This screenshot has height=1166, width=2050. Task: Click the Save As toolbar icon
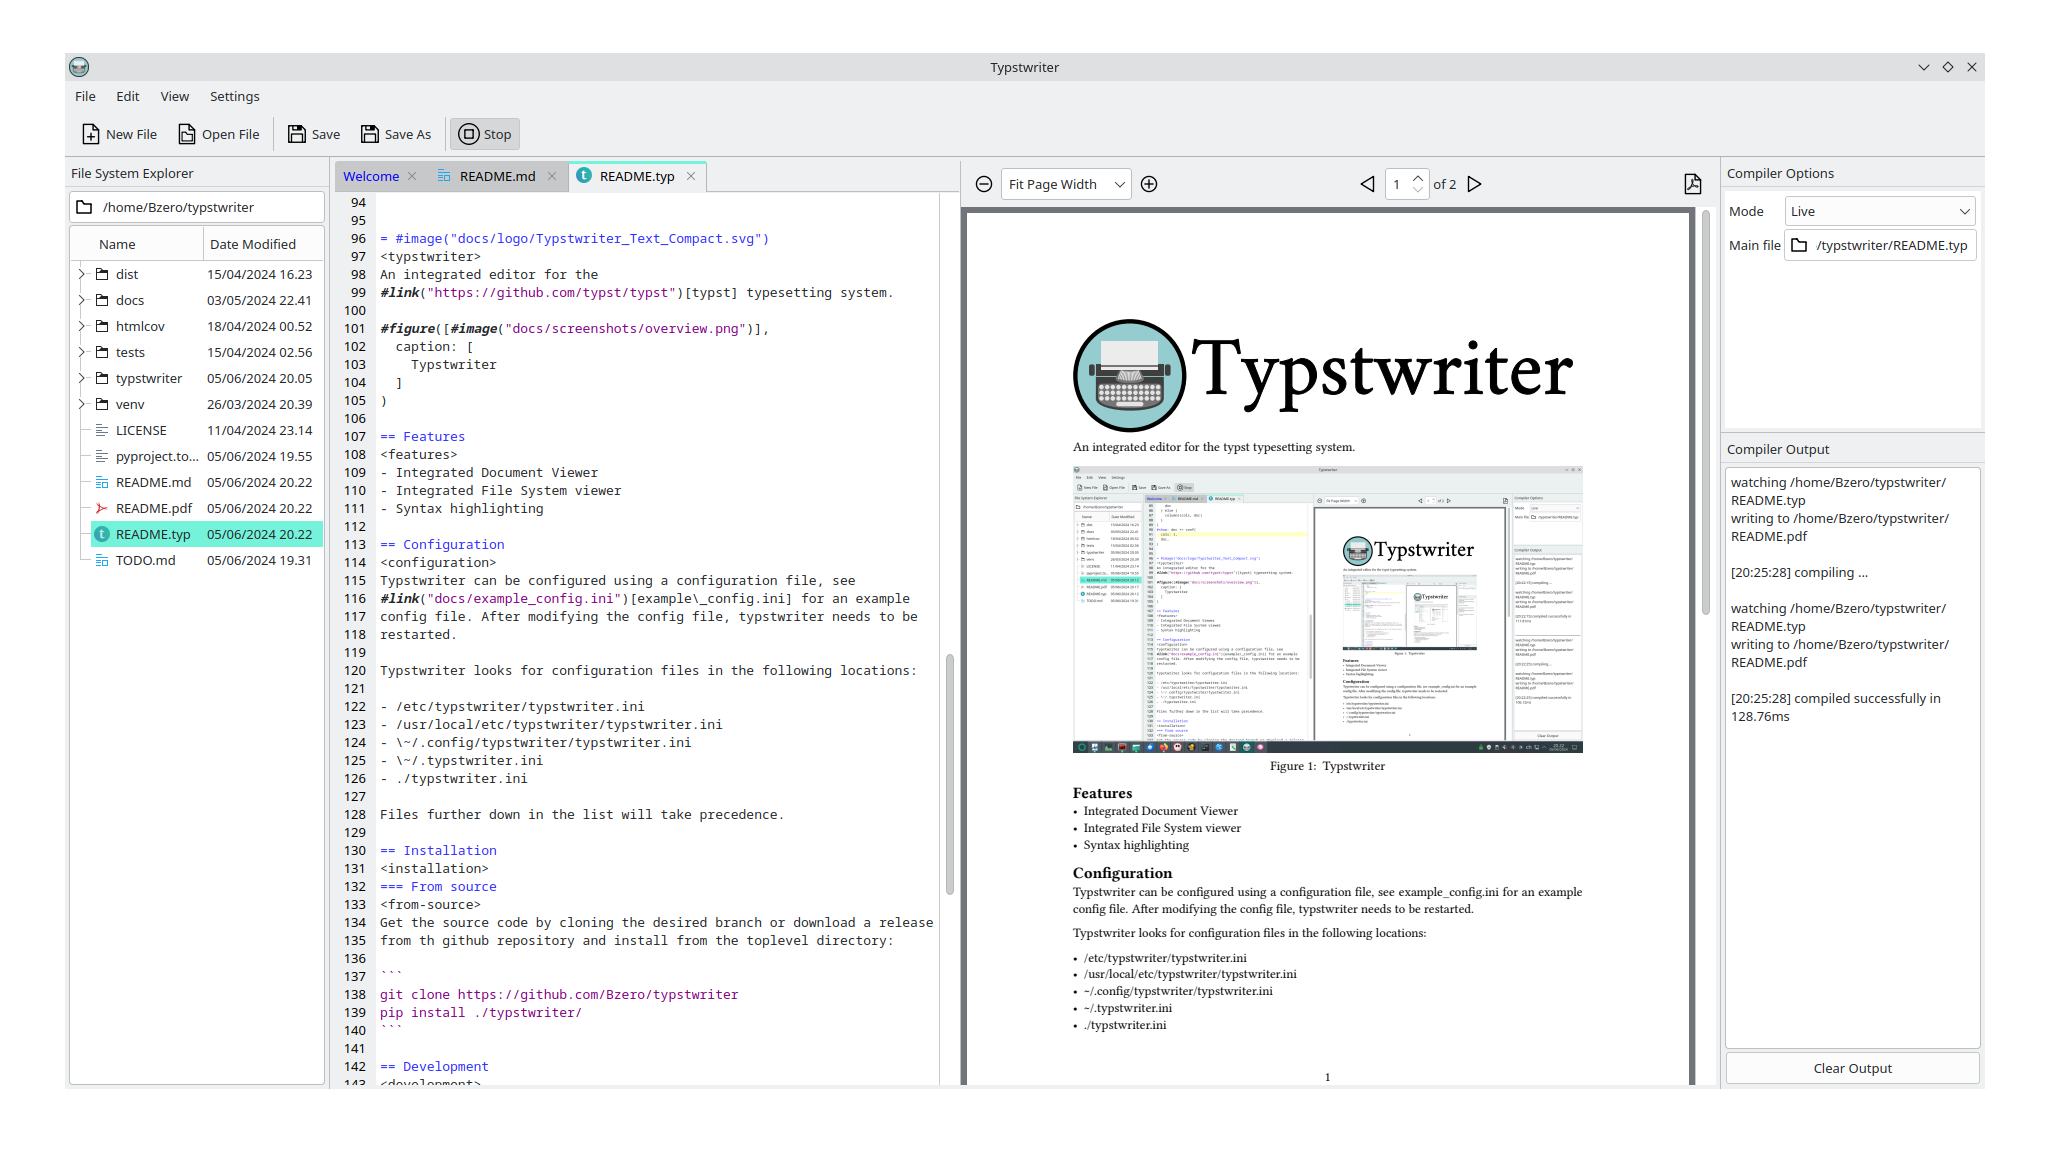370,134
